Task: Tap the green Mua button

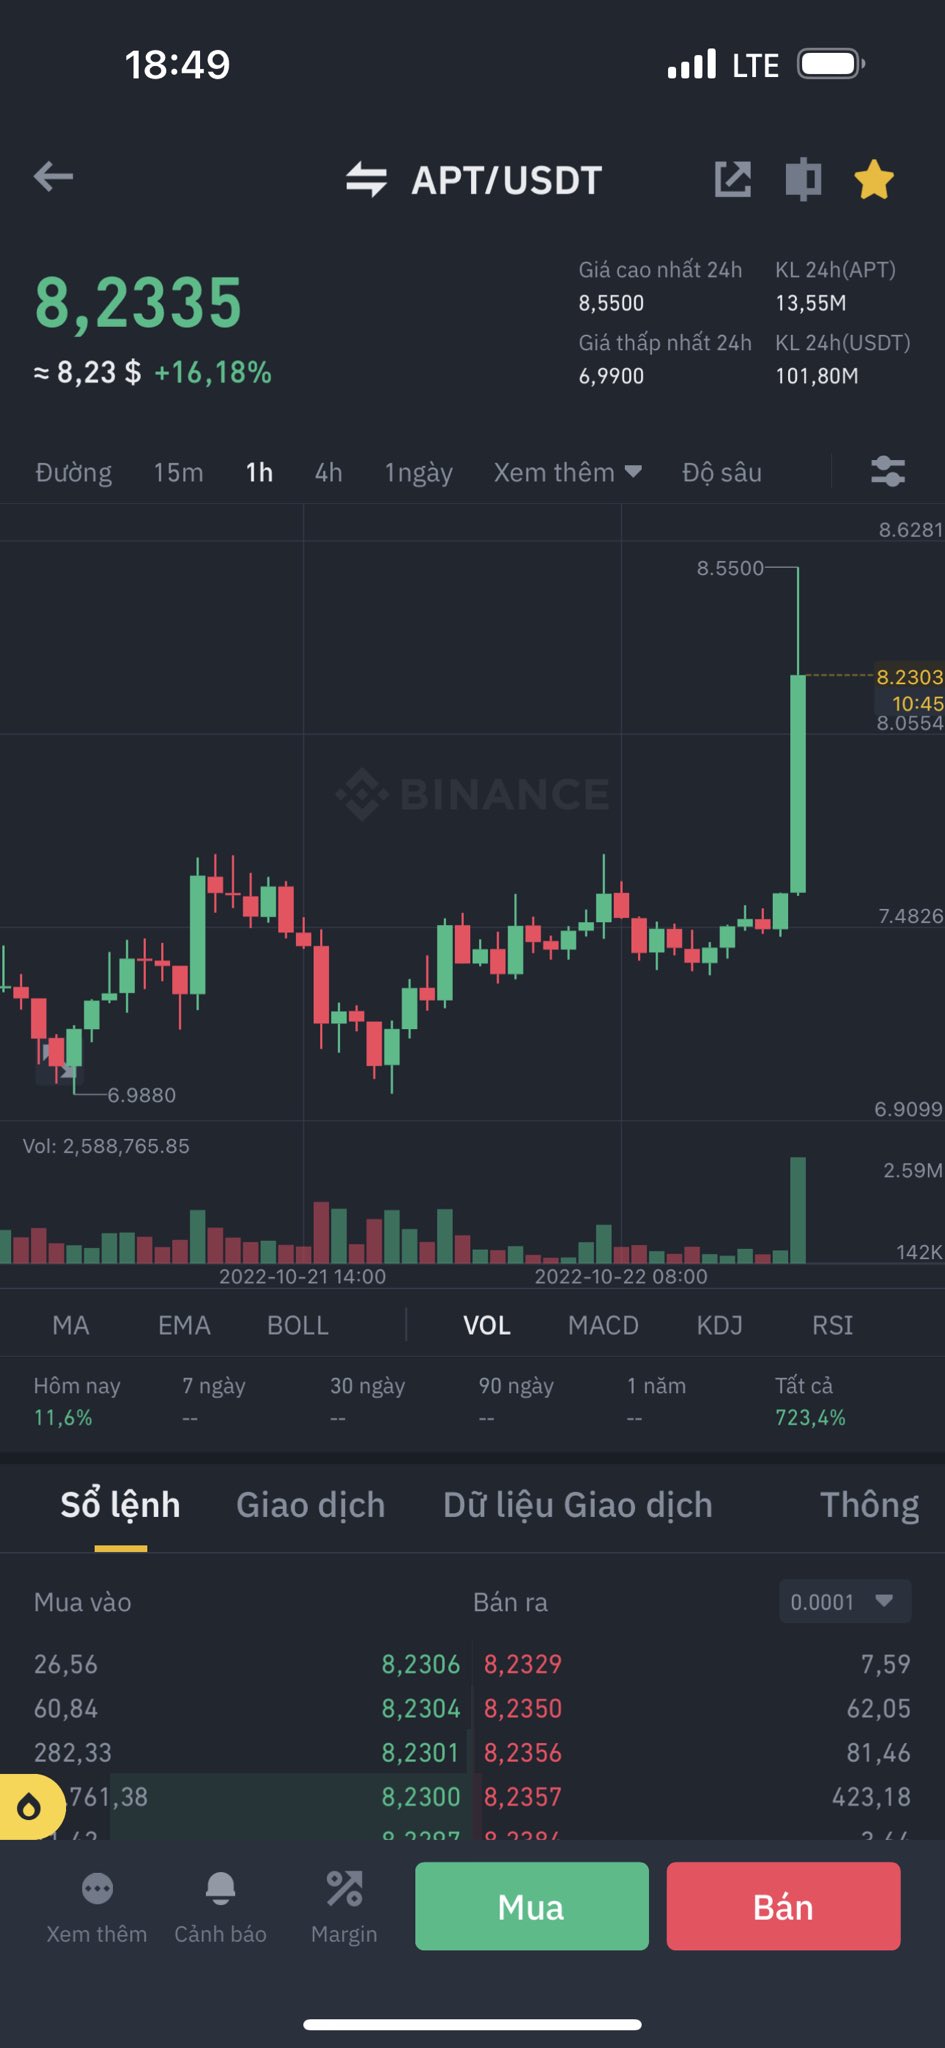Action: [532, 1906]
